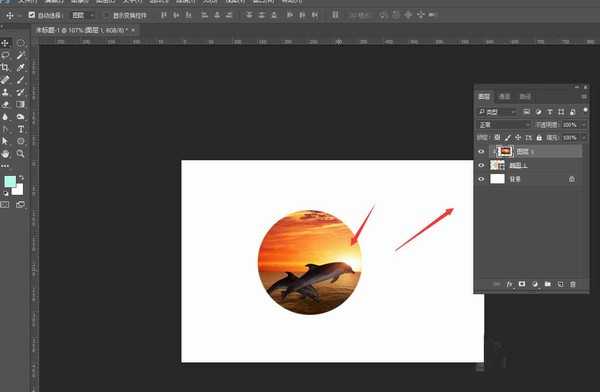The image size is (600, 392).
Task: Select the Gradient tool
Action: click(x=21, y=104)
